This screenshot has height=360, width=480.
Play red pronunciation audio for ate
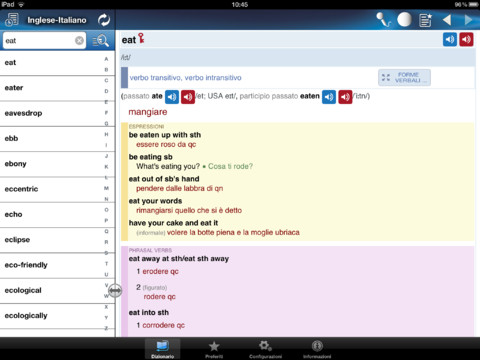[x=188, y=97]
